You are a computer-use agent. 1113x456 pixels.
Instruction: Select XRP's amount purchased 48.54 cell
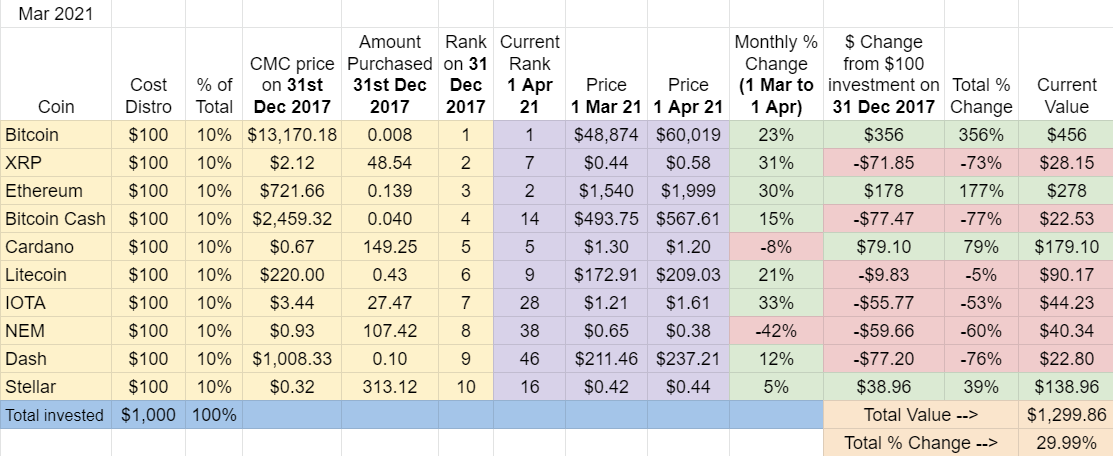click(x=389, y=160)
